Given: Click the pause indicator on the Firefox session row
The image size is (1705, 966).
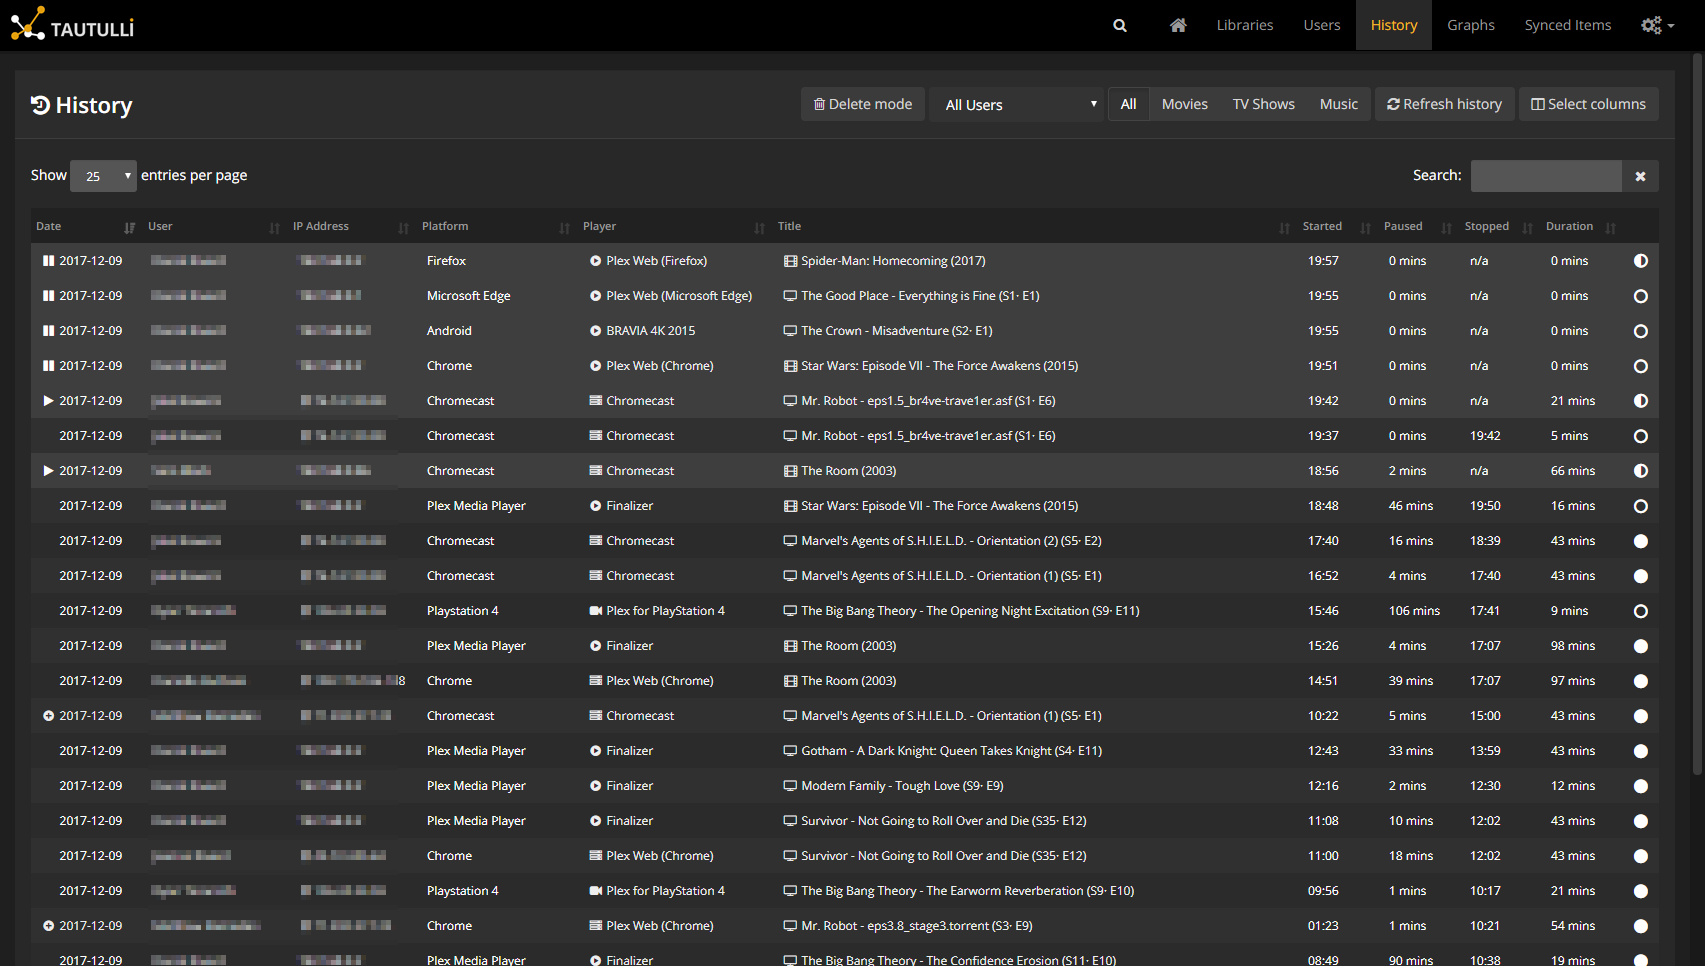Looking at the screenshot, I should pyautogui.click(x=48, y=260).
